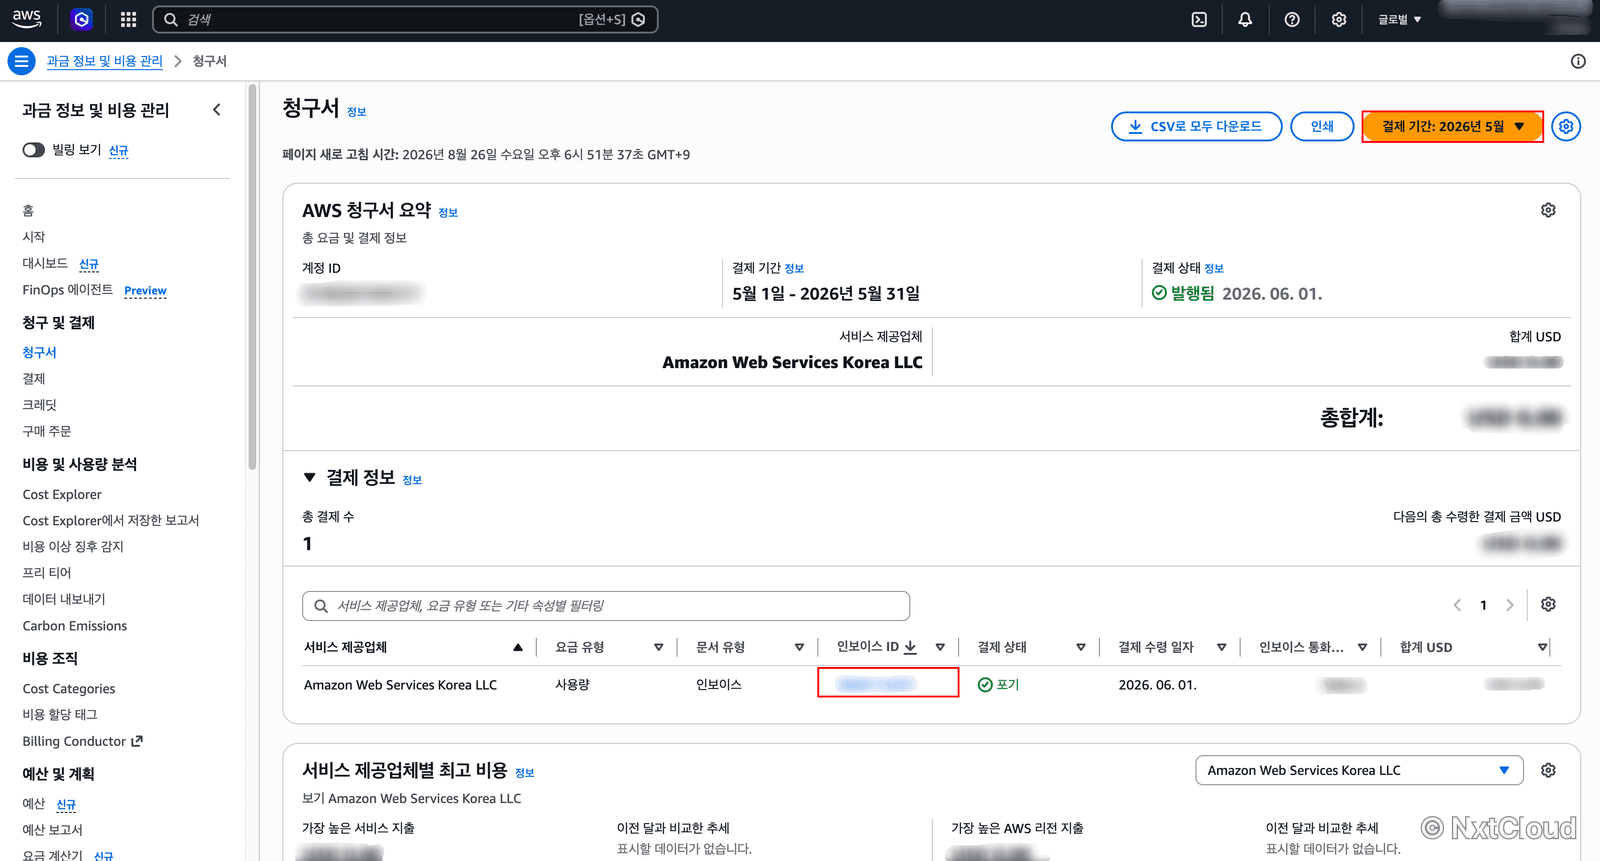
Task: Open the CloudShell terminal icon
Action: pos(1199,19)
